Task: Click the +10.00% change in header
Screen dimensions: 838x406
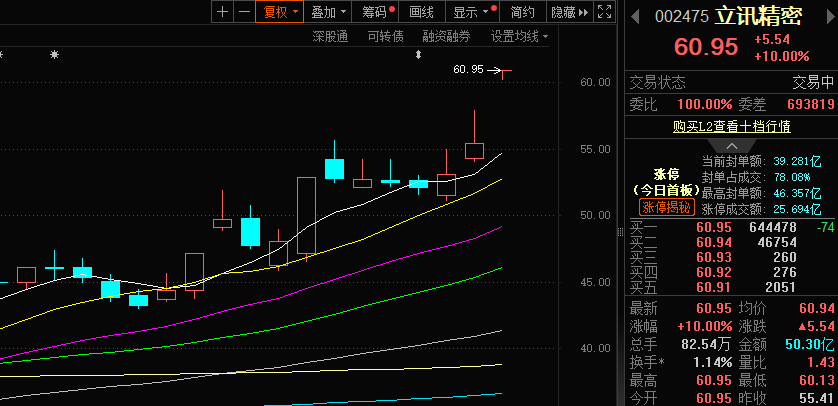Action: (x=781, y=56)
